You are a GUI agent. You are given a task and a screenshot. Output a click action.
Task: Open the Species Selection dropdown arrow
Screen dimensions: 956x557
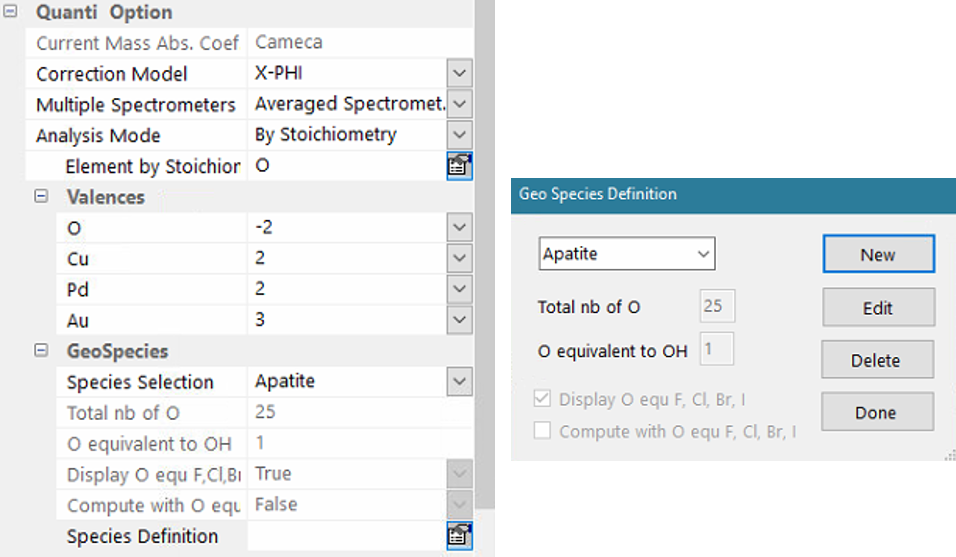coord(459,382)
